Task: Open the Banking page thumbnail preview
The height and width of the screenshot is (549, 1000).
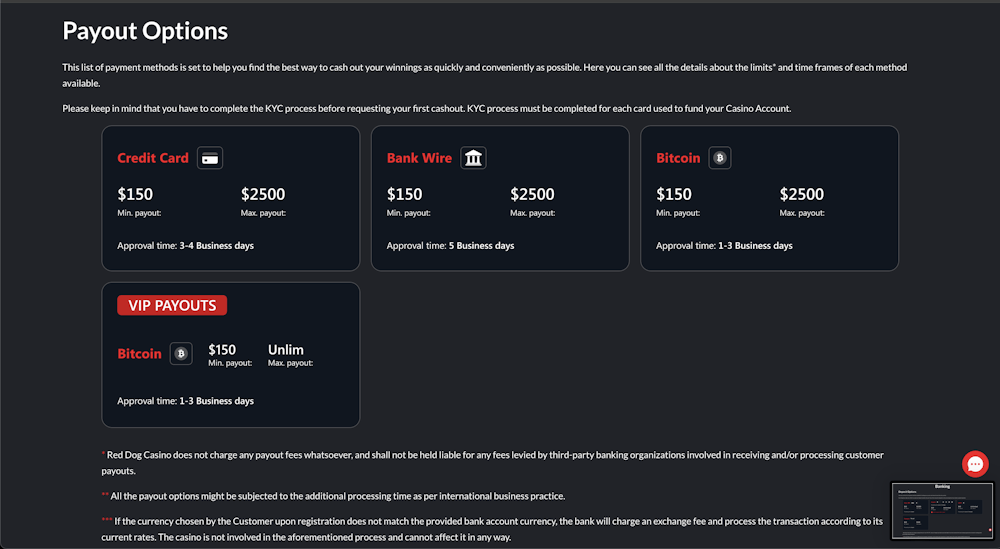Action: [942, 510]
